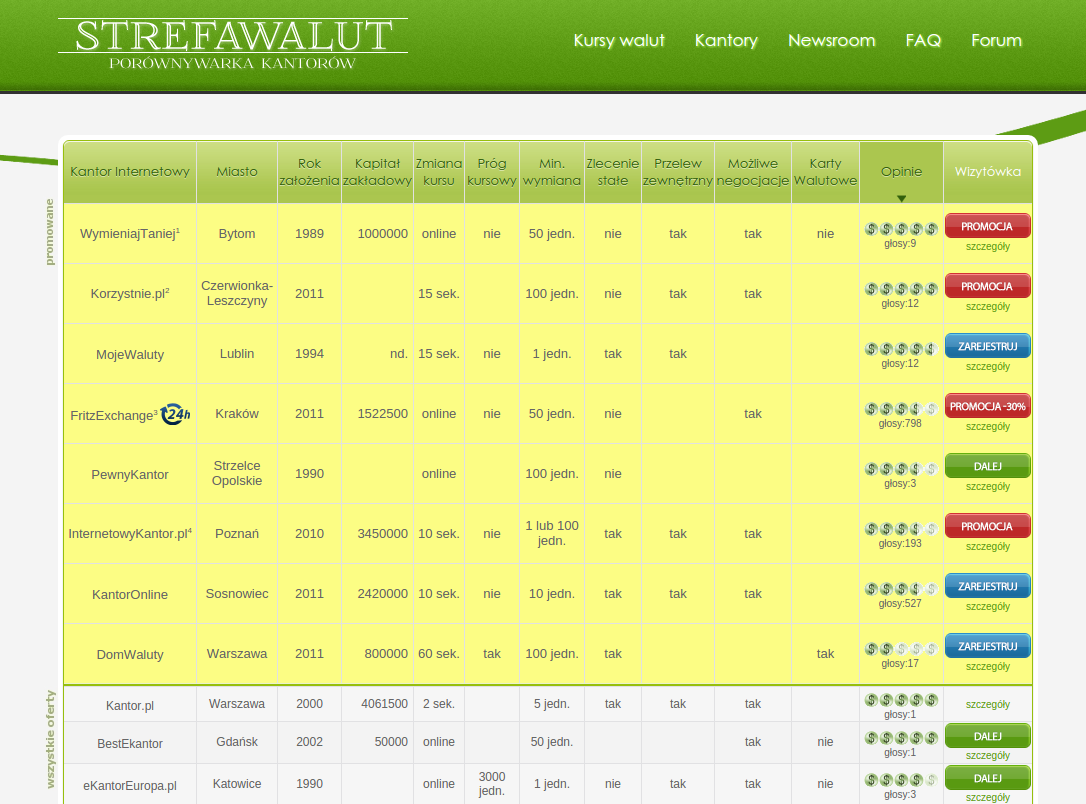Open the Kursy walut menu item

tap(619, 40)
